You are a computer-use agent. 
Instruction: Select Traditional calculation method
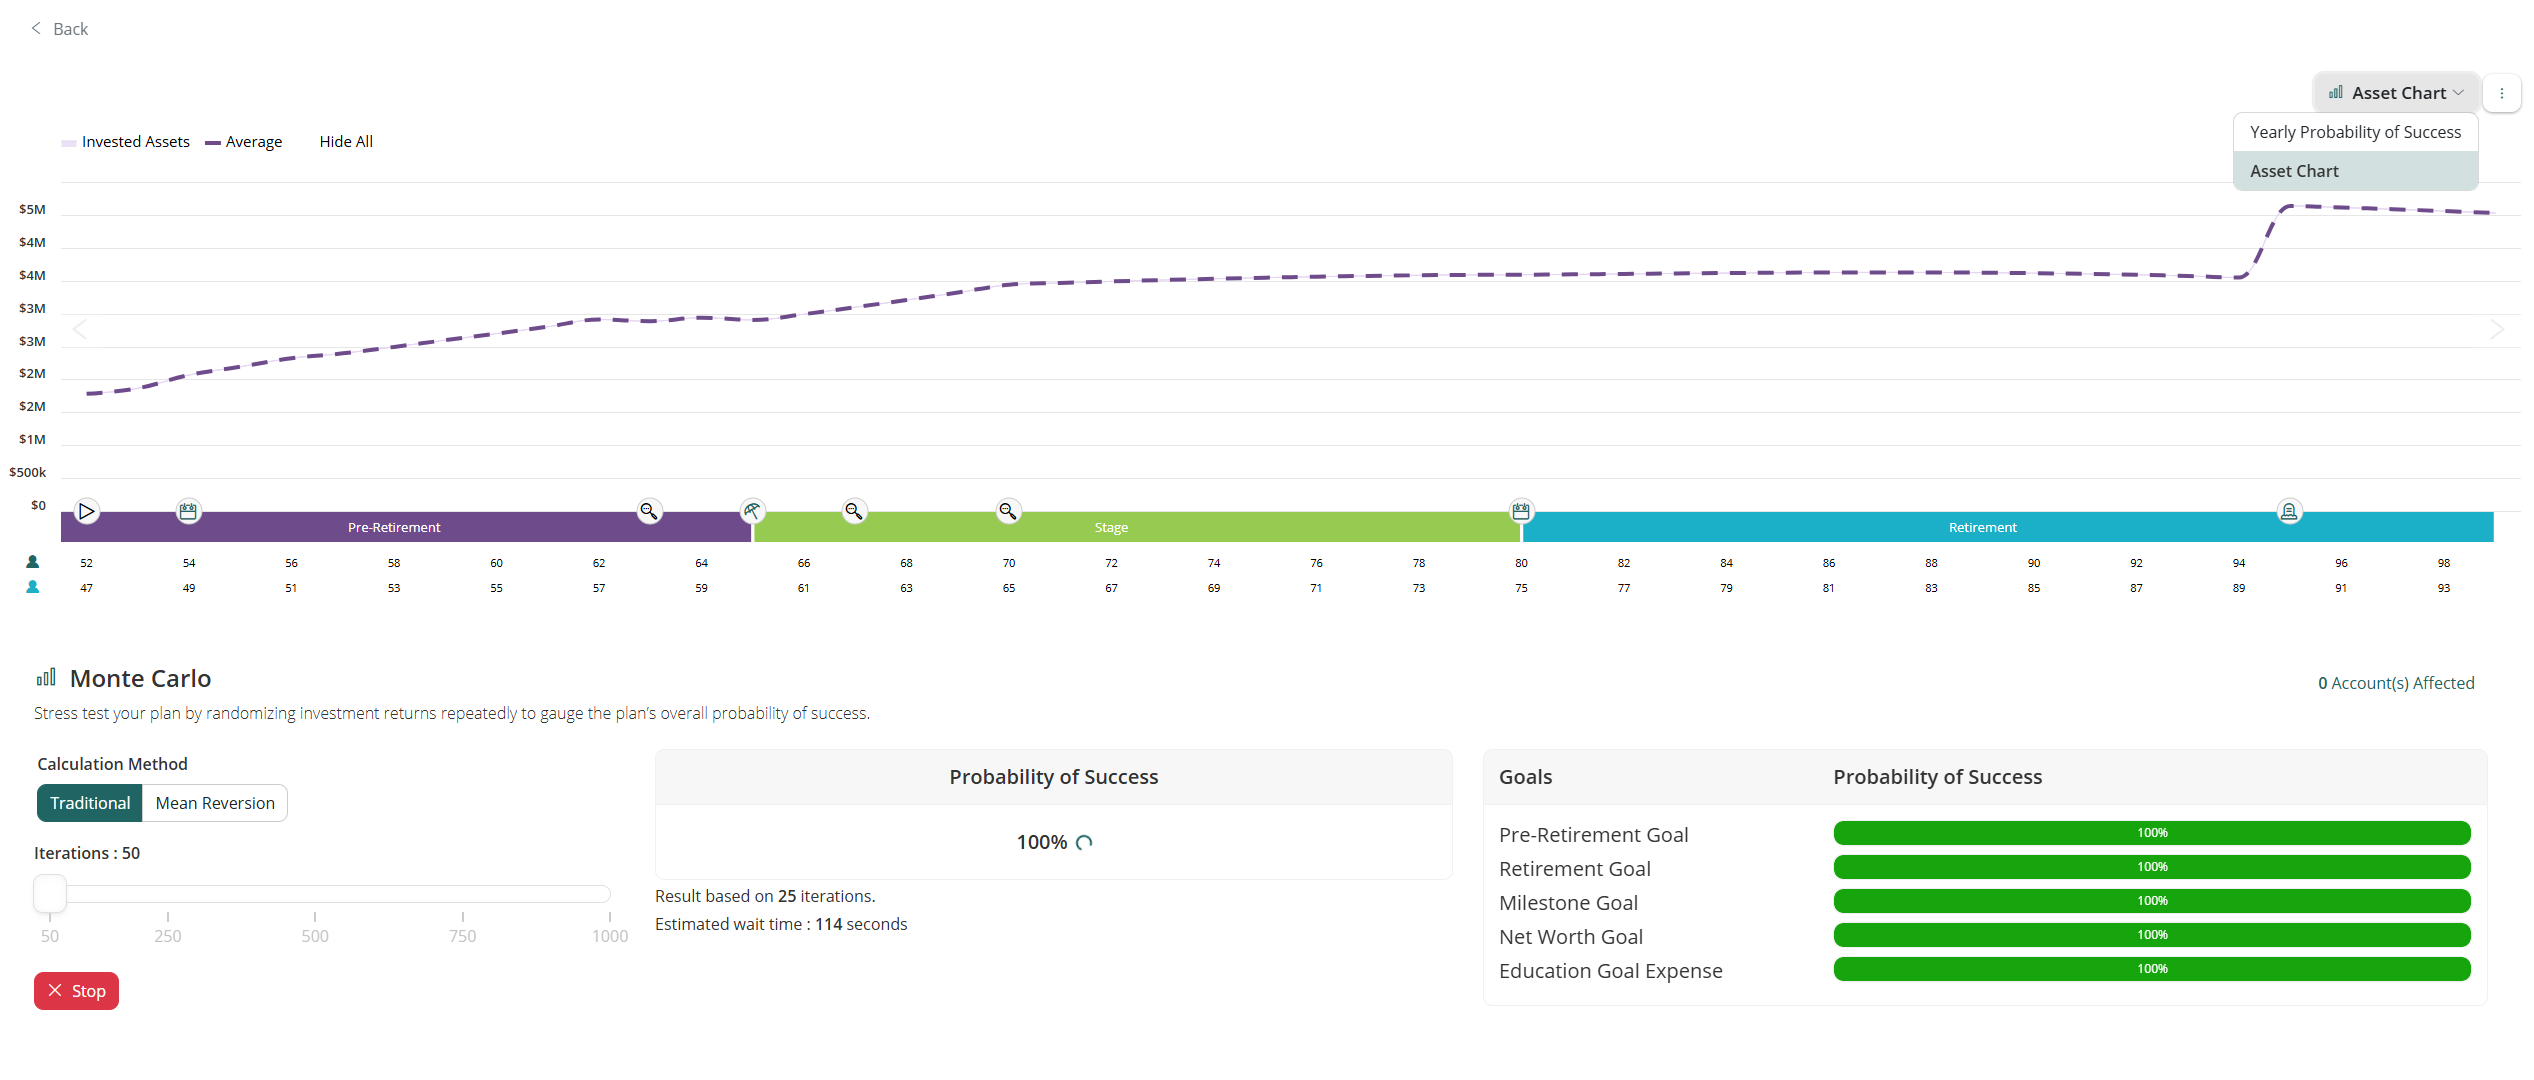(90, 803)
